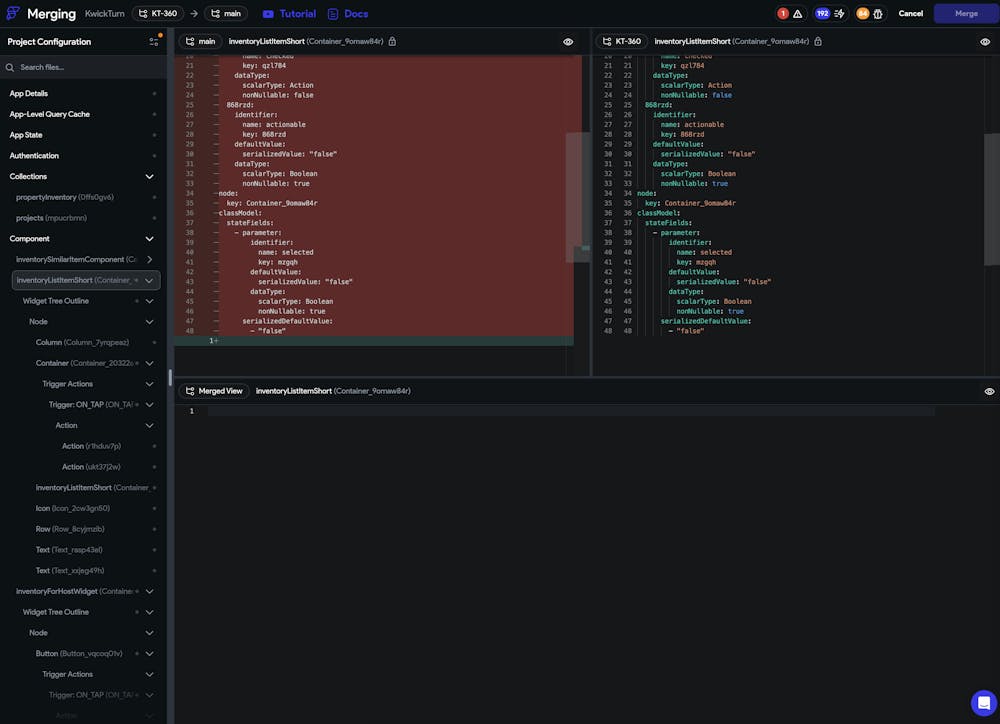Focus the Search files field

point(84,67)
